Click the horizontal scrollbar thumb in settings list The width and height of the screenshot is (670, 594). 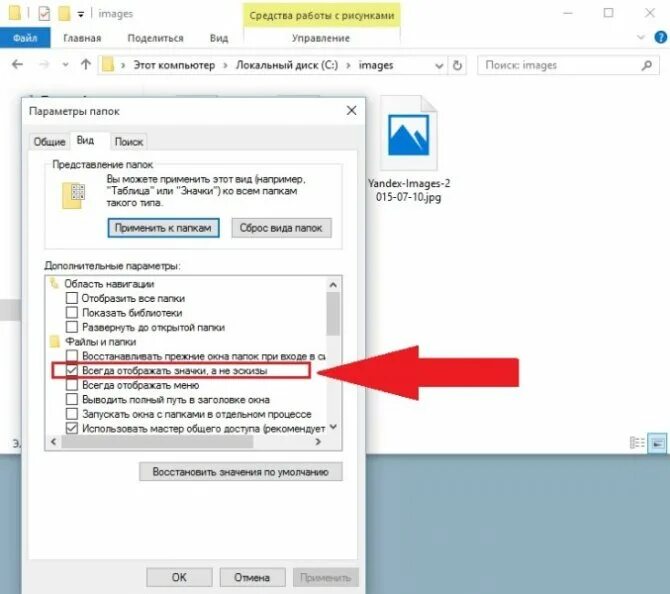pyautogui.click(x=158, y=442)
